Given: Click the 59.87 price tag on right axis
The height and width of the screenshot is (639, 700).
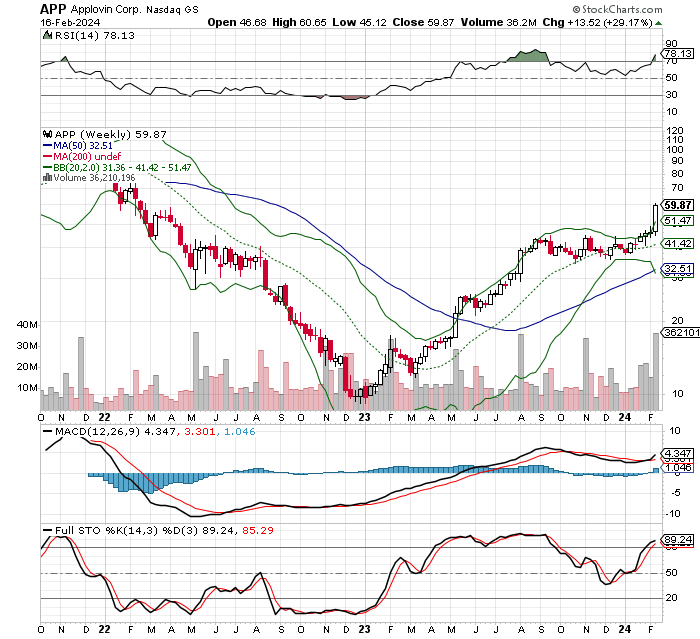Looking at the screenshot, I should [678, 205].
